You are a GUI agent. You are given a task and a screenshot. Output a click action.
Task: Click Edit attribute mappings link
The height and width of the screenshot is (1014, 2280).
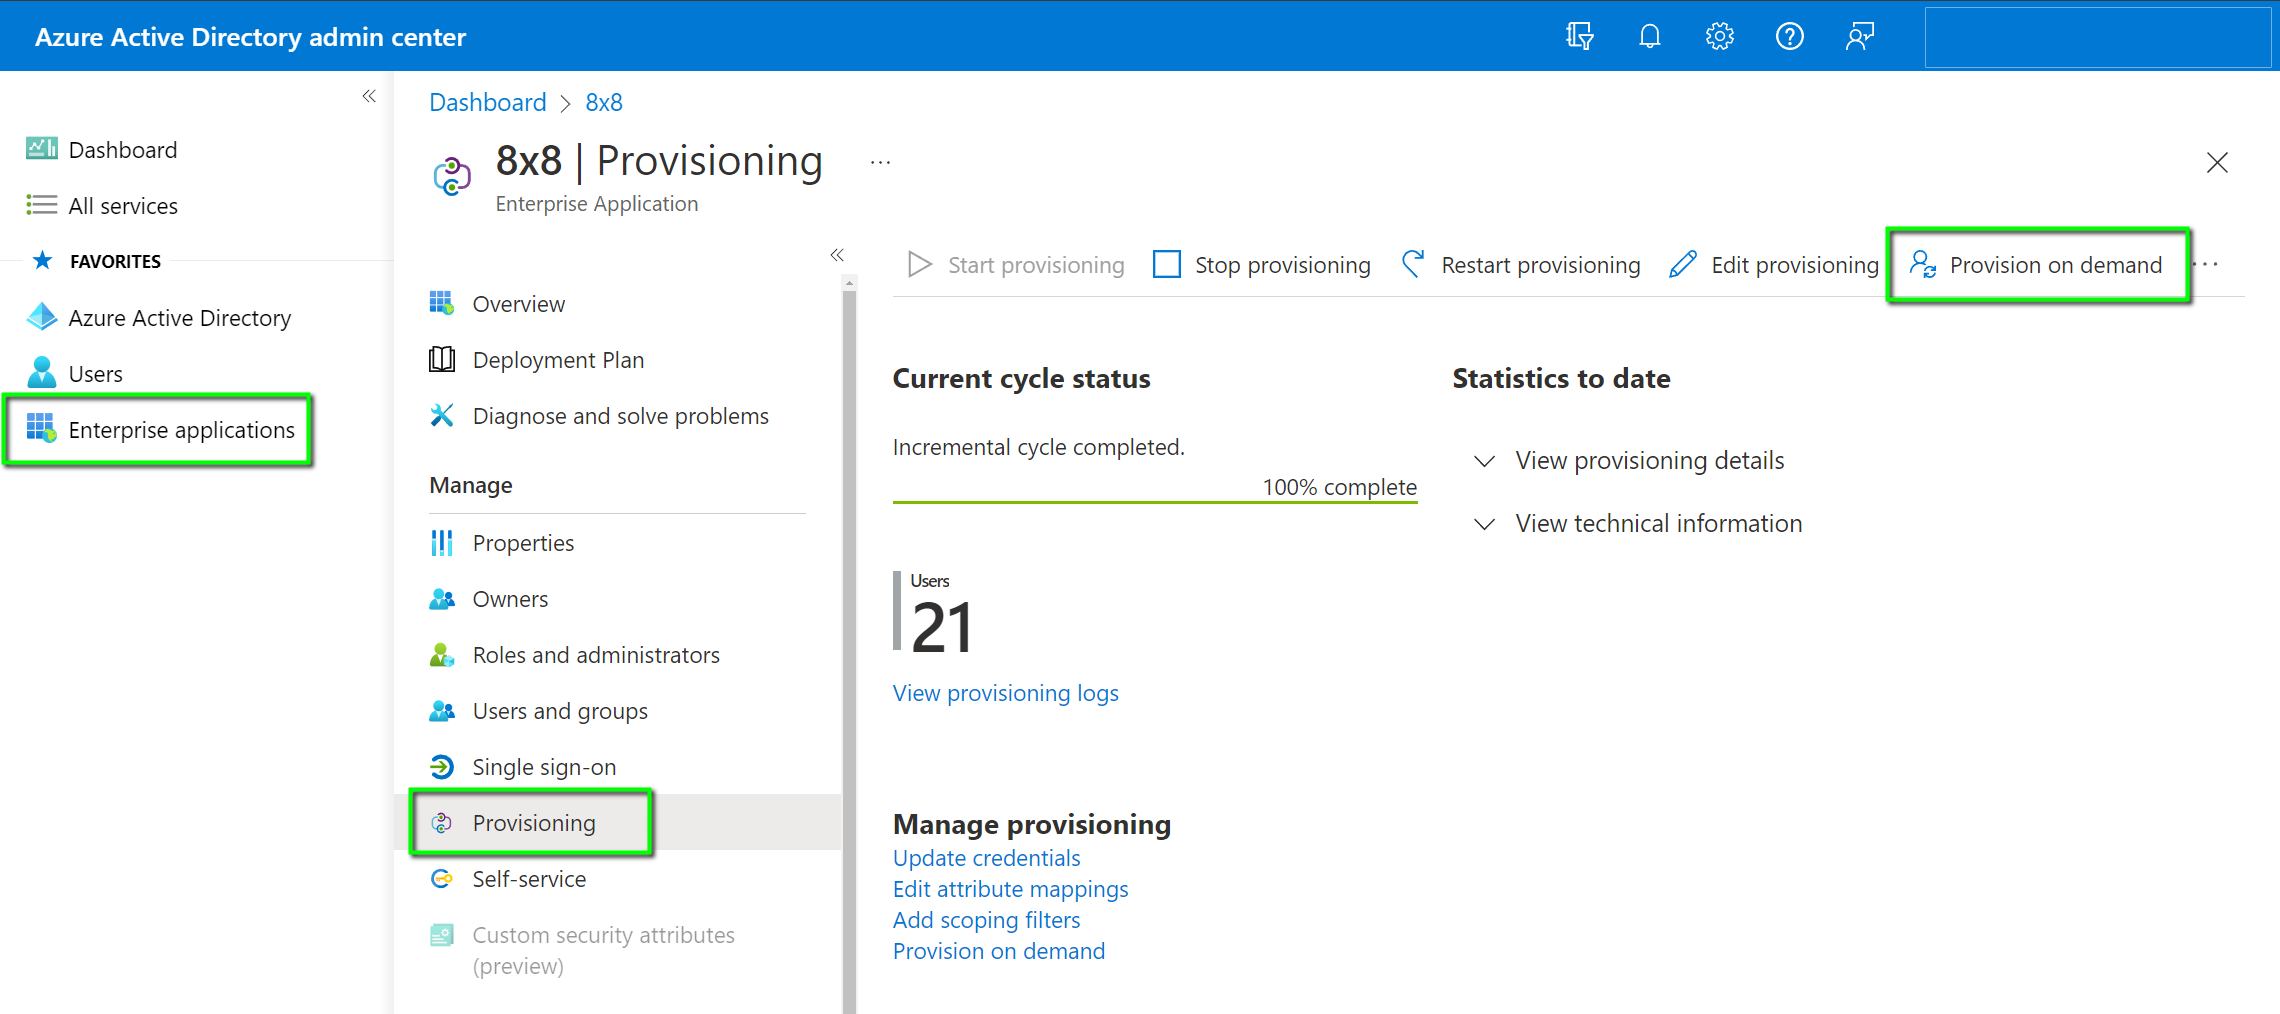[x=1010, y=889]
